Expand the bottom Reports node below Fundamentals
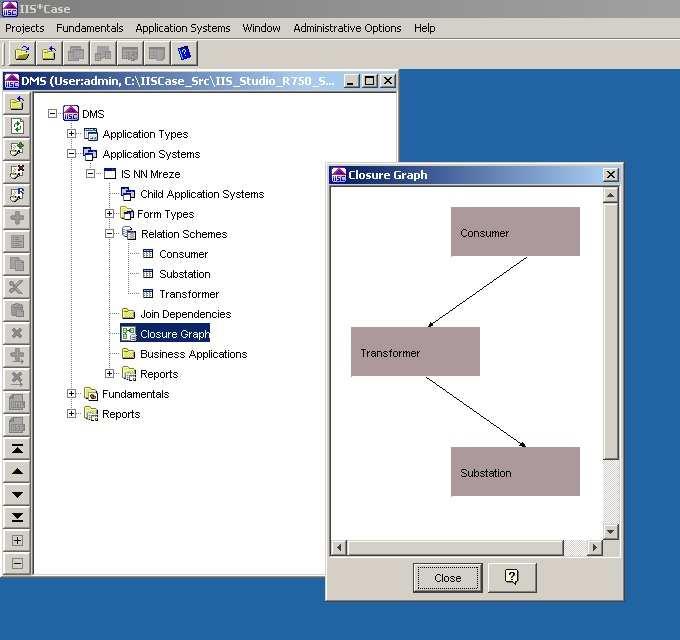This screenshot has width=680, height=640. coord(72,413)
